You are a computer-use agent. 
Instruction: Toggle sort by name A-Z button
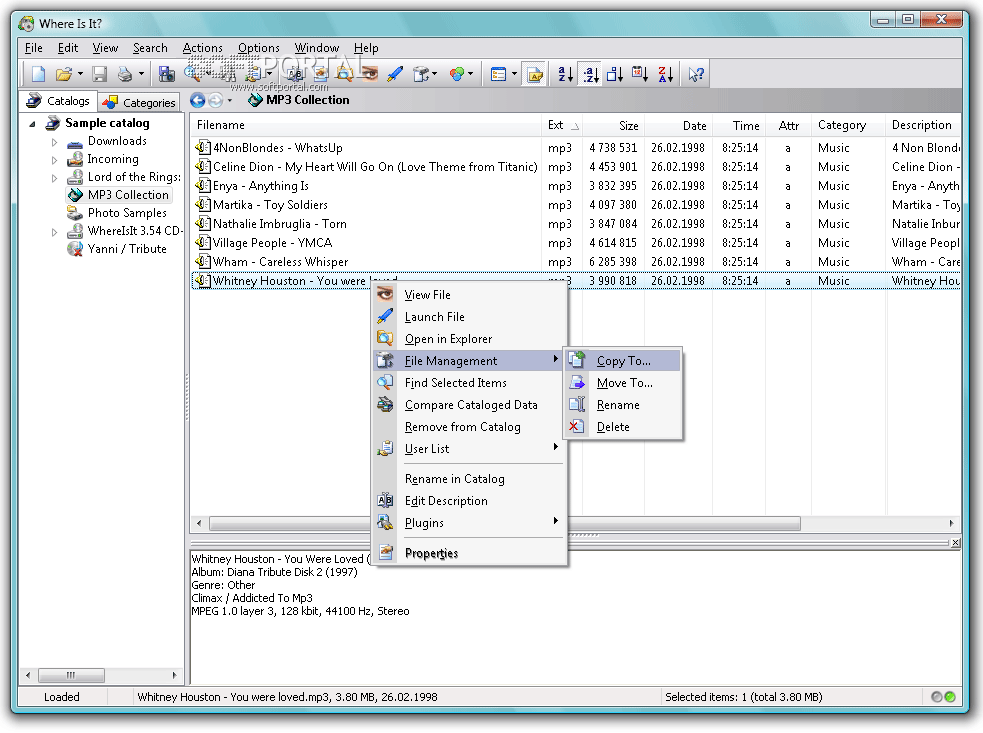[x=565, y=74]
